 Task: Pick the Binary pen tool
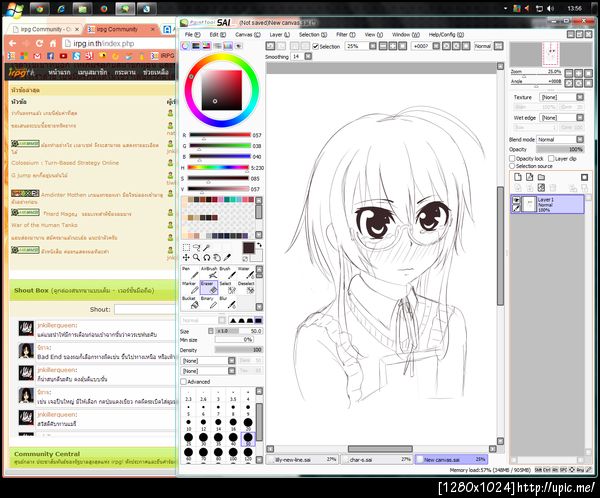click(x=209, y=302)
